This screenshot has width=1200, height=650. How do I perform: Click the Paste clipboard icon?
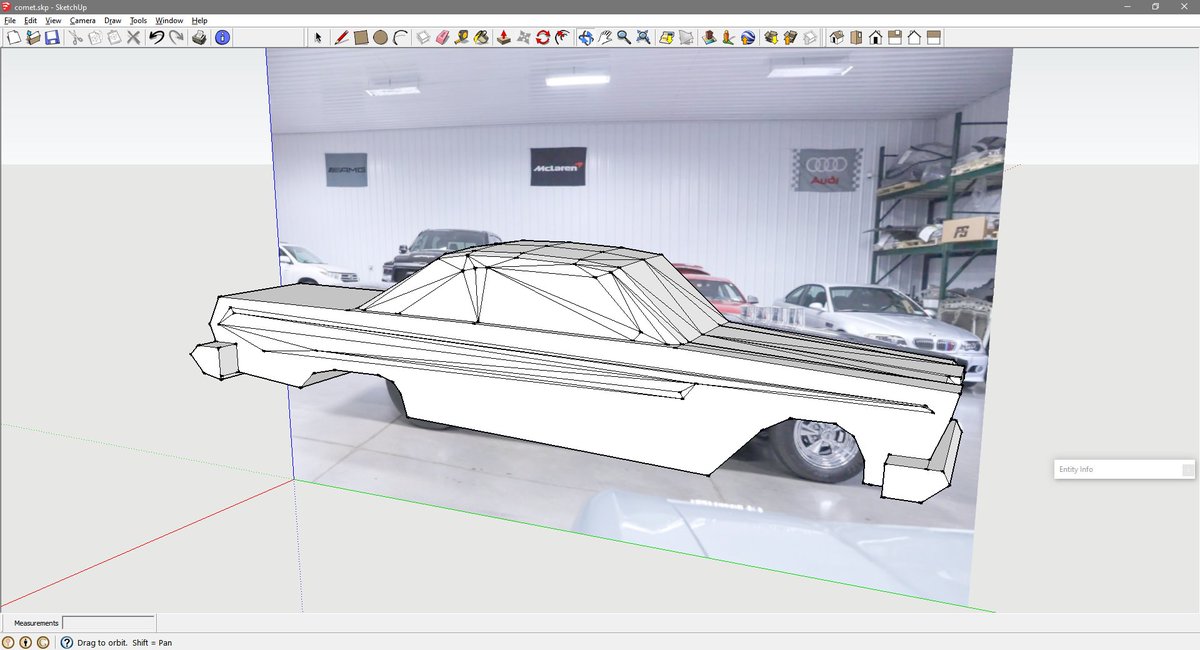[114, 38]
